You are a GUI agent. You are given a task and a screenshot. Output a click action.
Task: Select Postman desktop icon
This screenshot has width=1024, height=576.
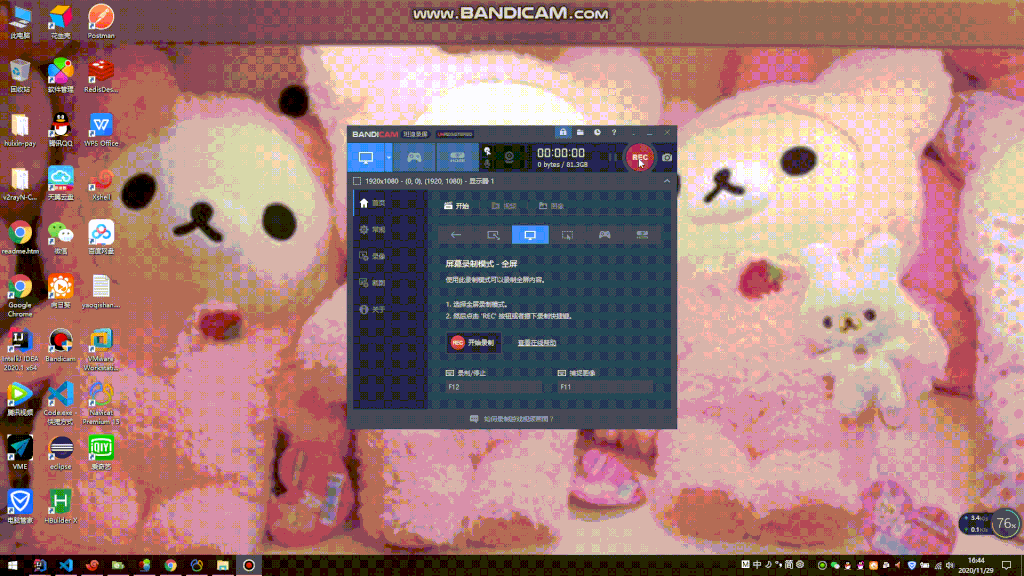pos(101,22)
